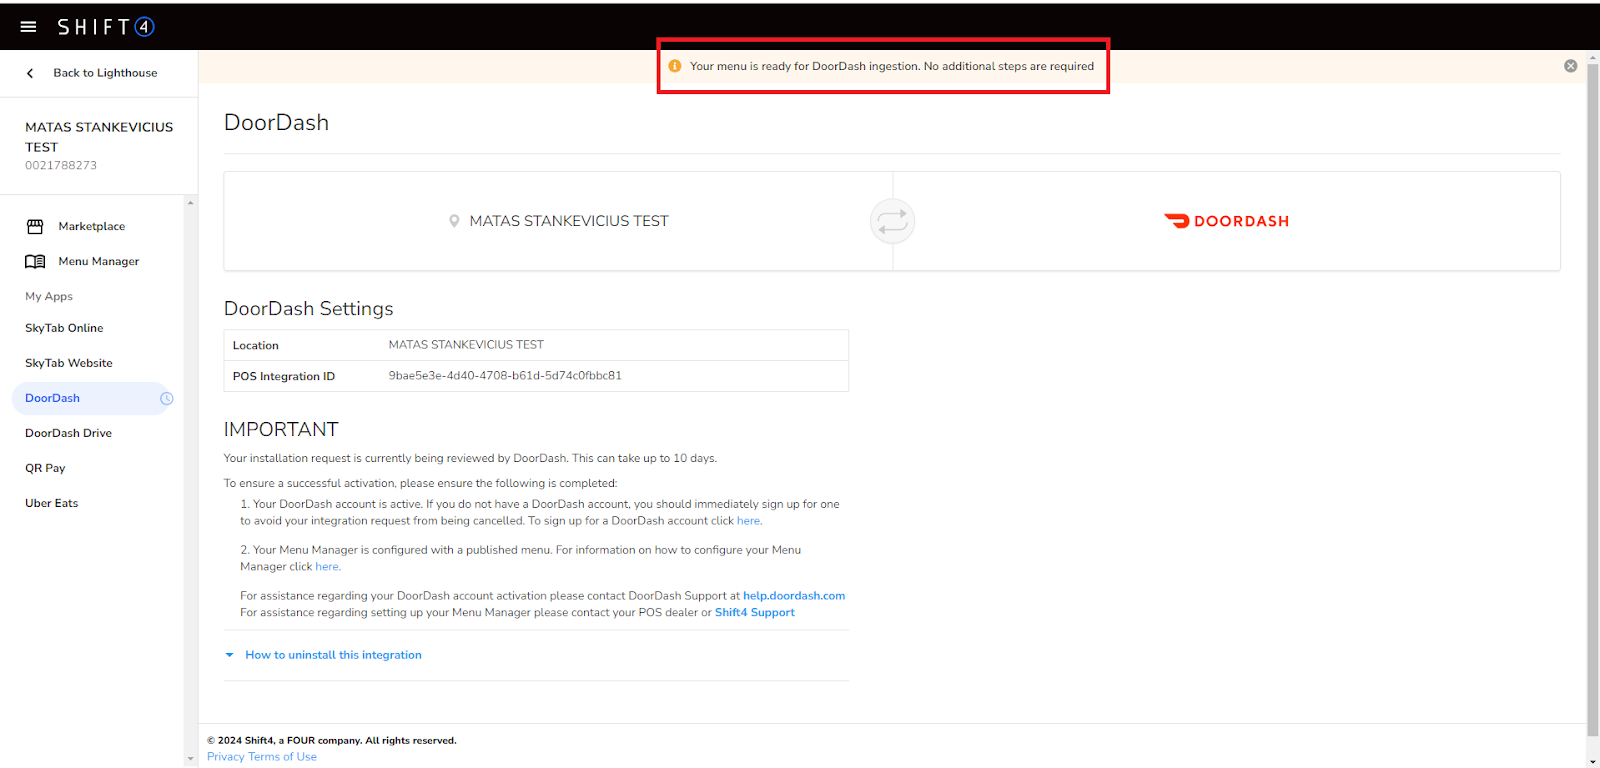Click the orange info icon in banner

point(675,66)
